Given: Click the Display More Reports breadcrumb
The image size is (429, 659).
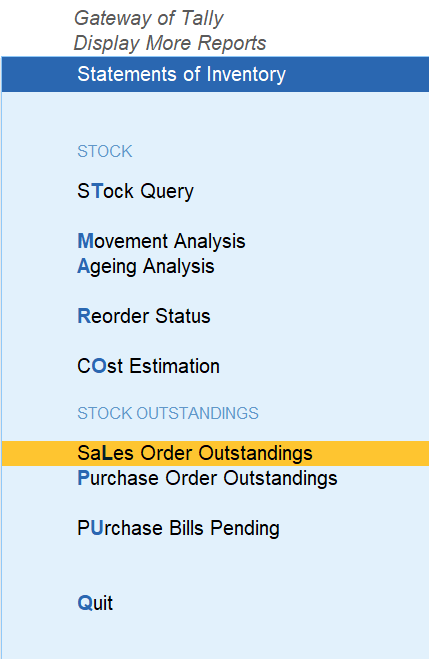Looking at the screenshot, I should pos(170,43).
